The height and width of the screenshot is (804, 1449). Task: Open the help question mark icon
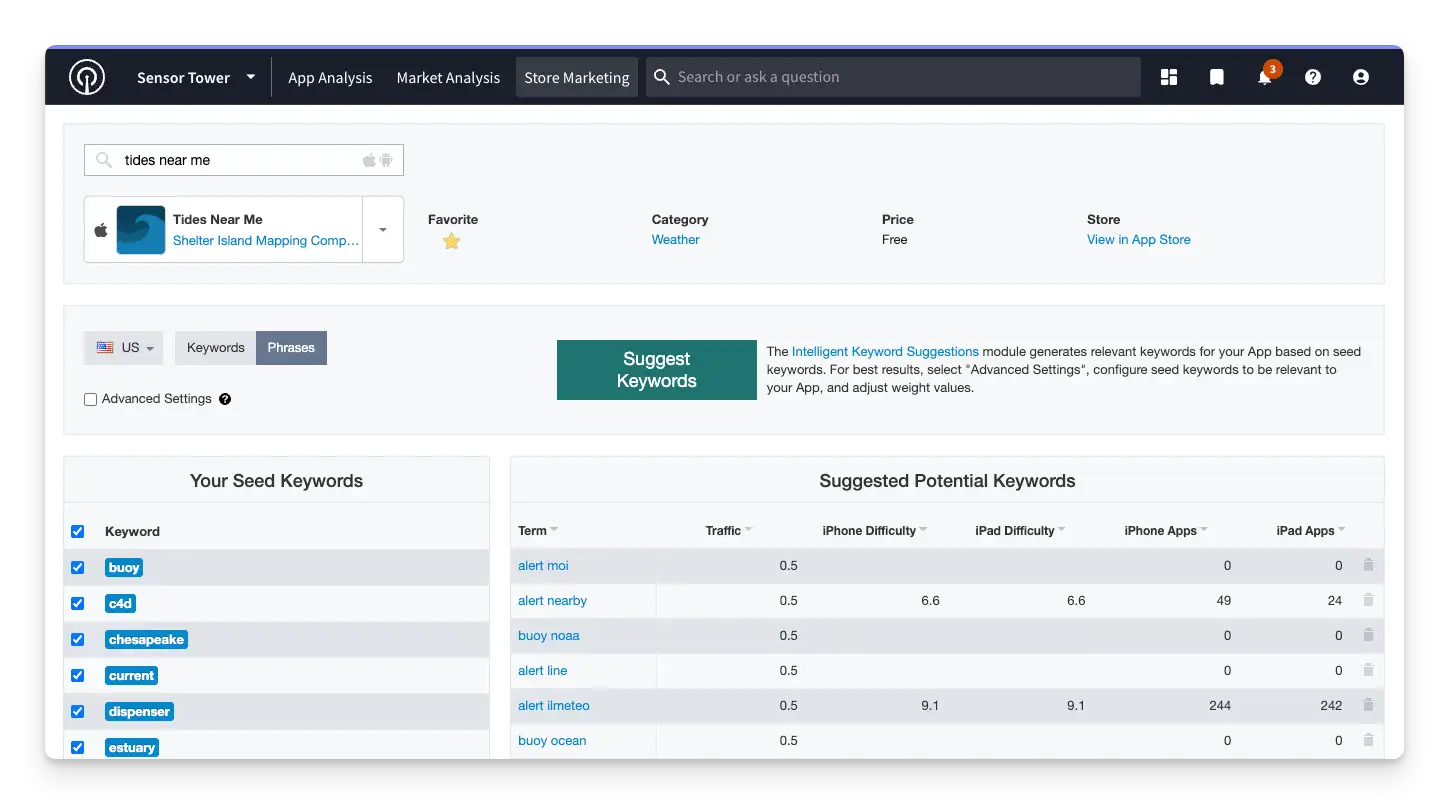tap(1313, 77)
